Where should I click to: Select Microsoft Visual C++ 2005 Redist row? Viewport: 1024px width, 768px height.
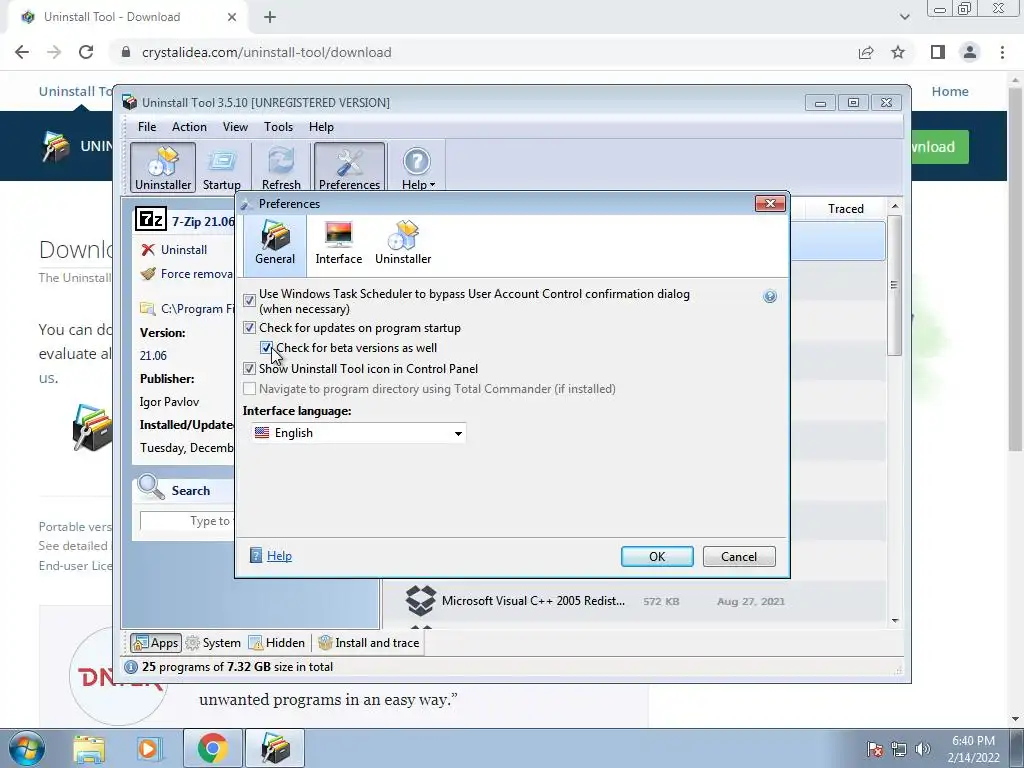(x=633, y=601)
